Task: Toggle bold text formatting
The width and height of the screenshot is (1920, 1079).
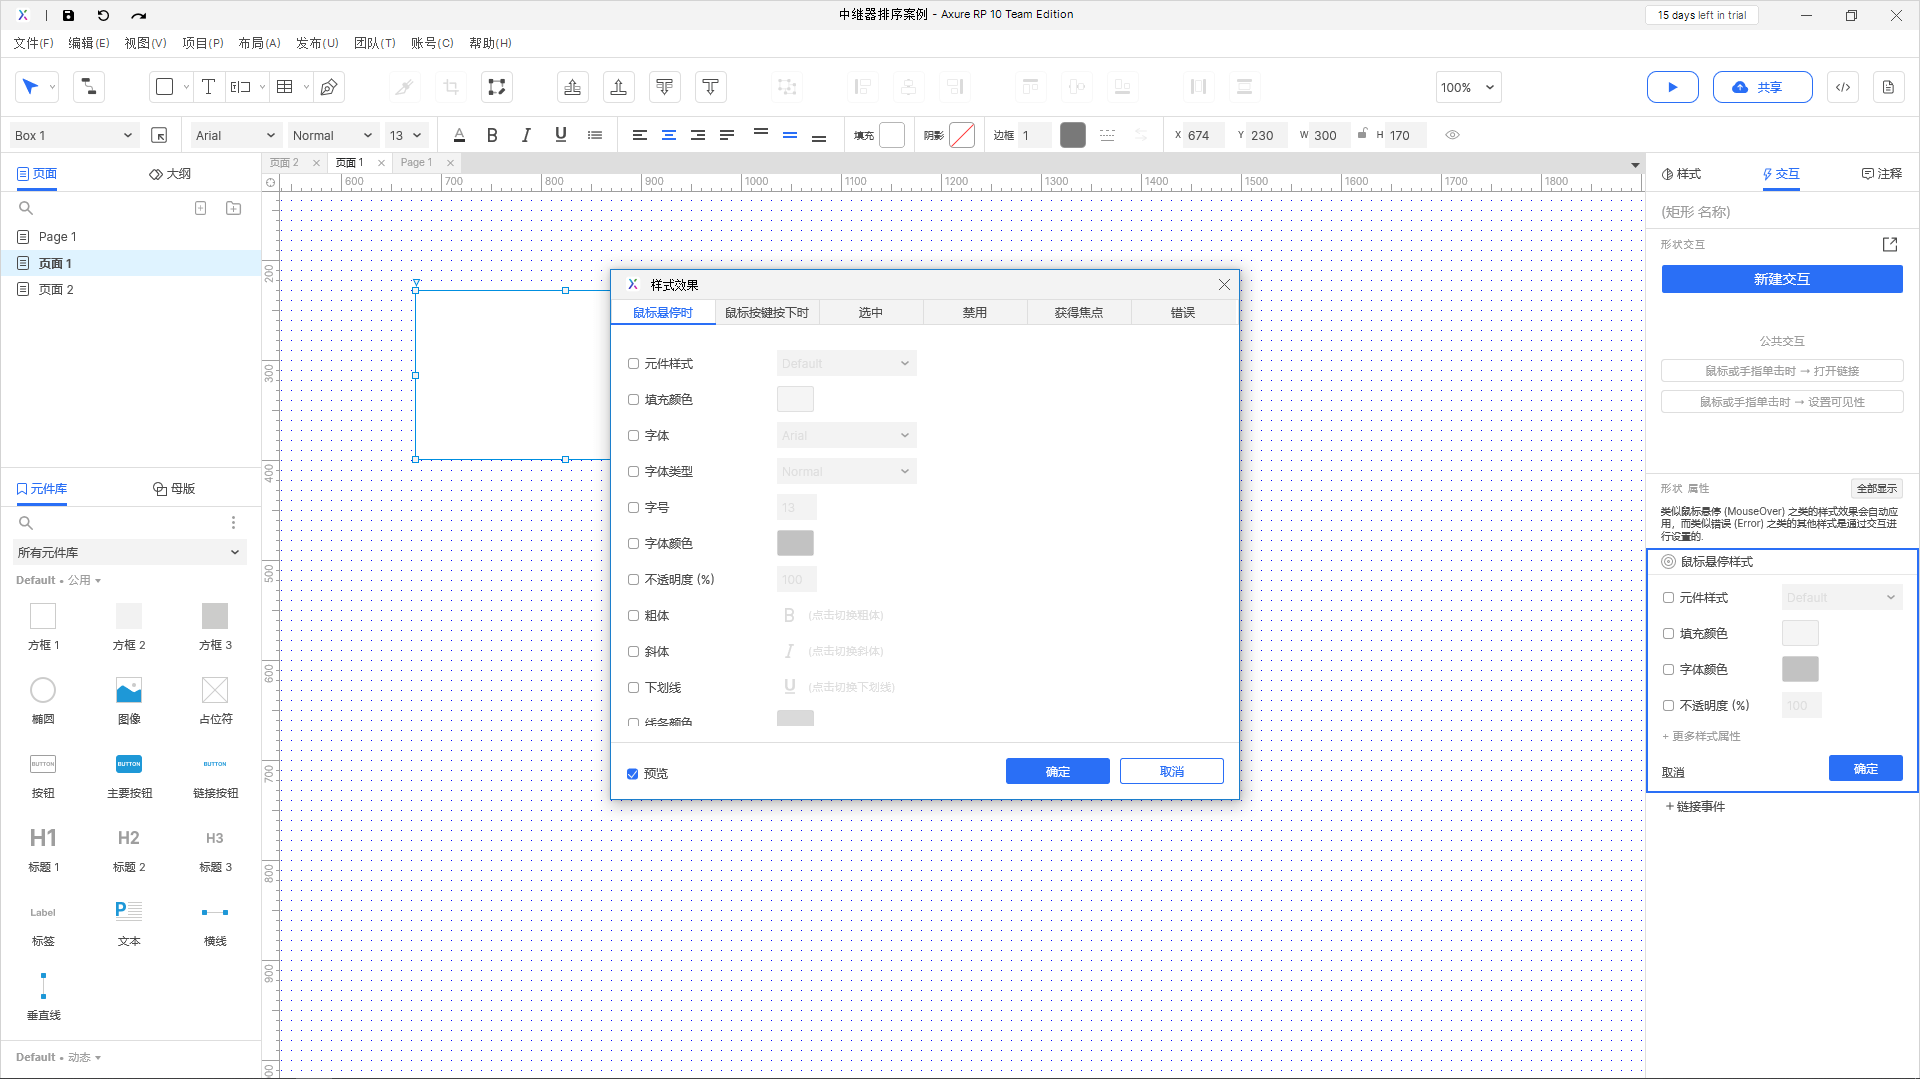Action: click(492, 135)
